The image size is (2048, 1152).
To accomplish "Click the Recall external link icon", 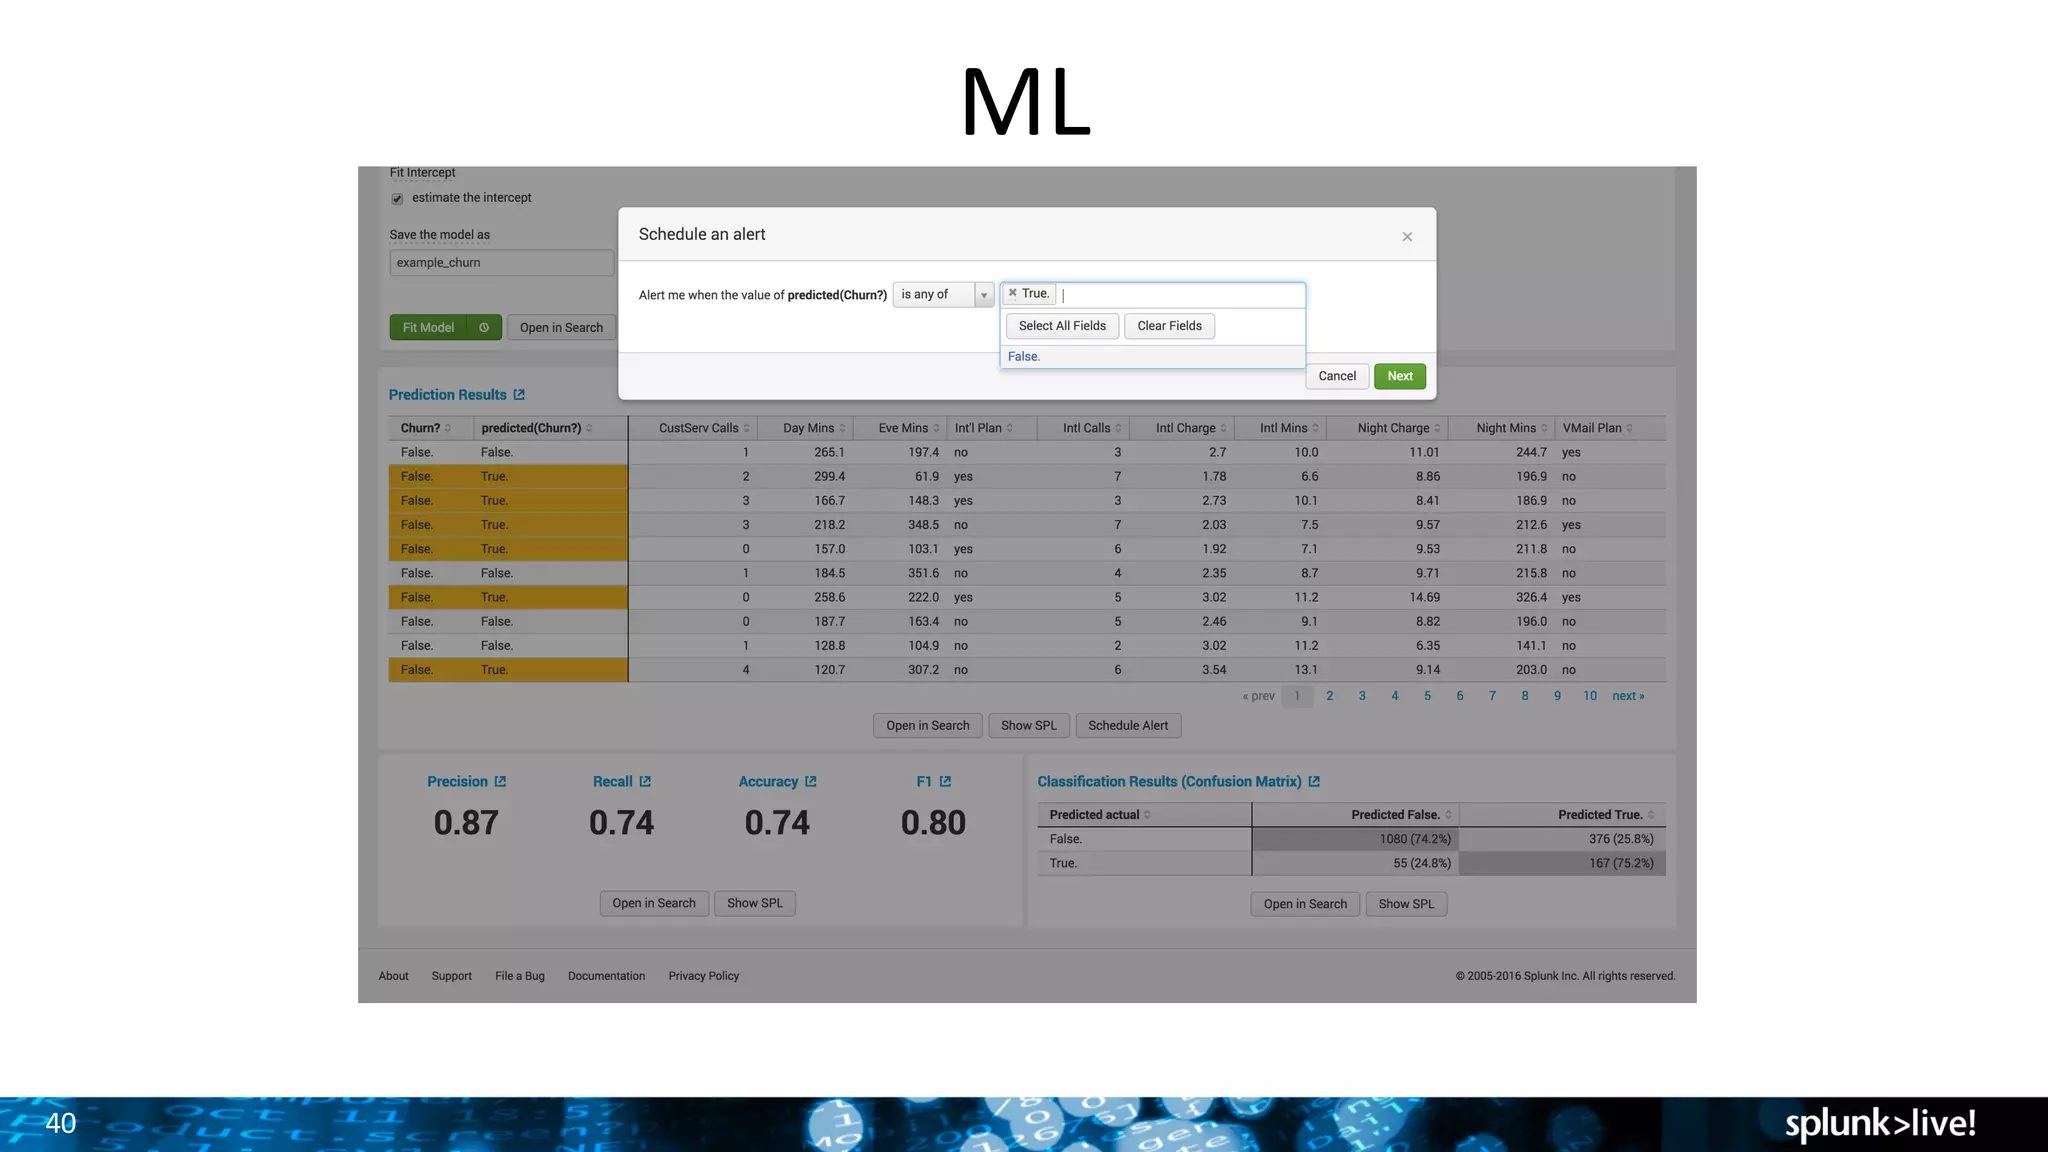I will coord(645,782).
